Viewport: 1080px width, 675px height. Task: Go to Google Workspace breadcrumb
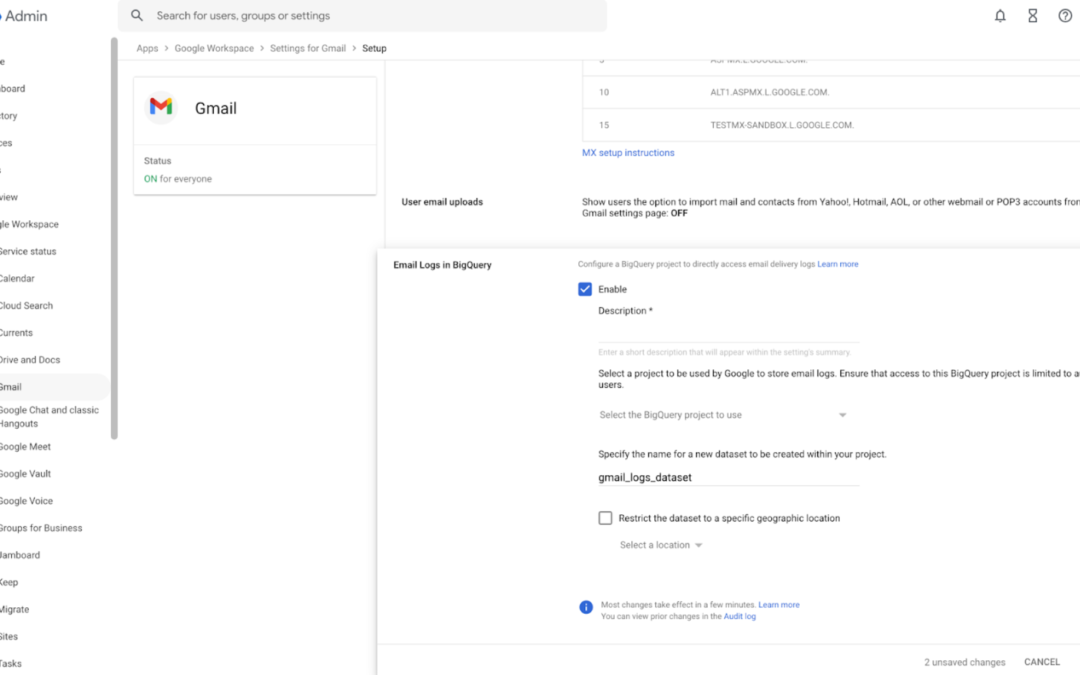214,48
